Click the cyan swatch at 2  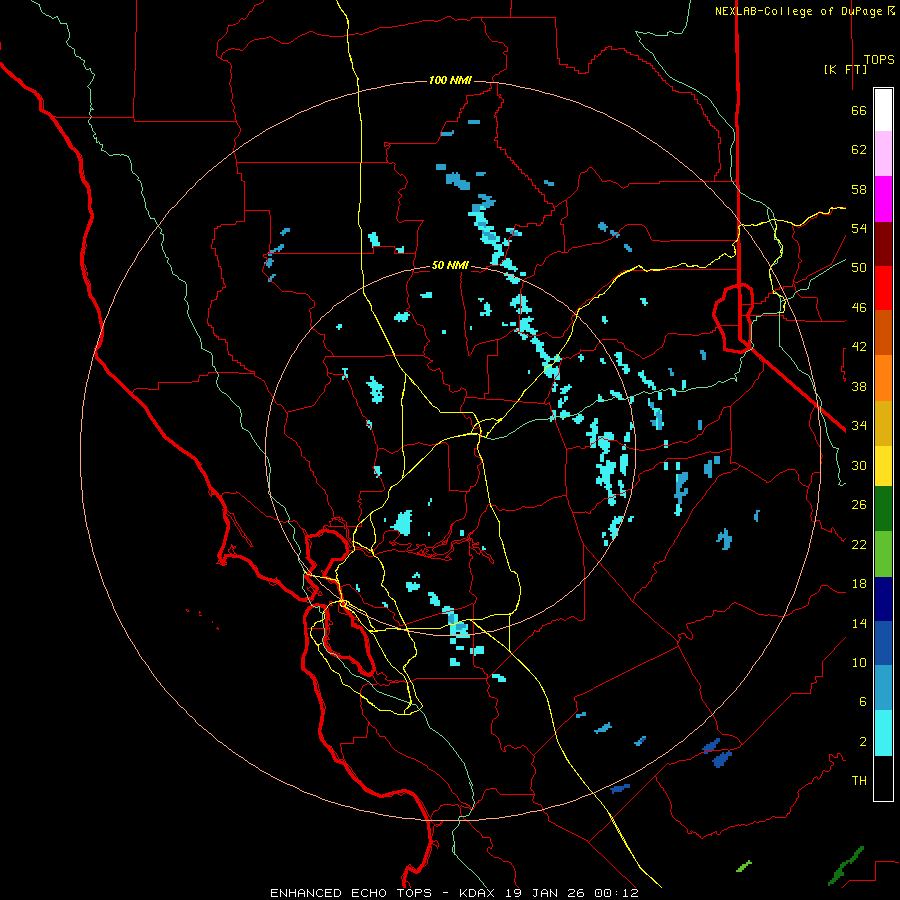(883, 733)
